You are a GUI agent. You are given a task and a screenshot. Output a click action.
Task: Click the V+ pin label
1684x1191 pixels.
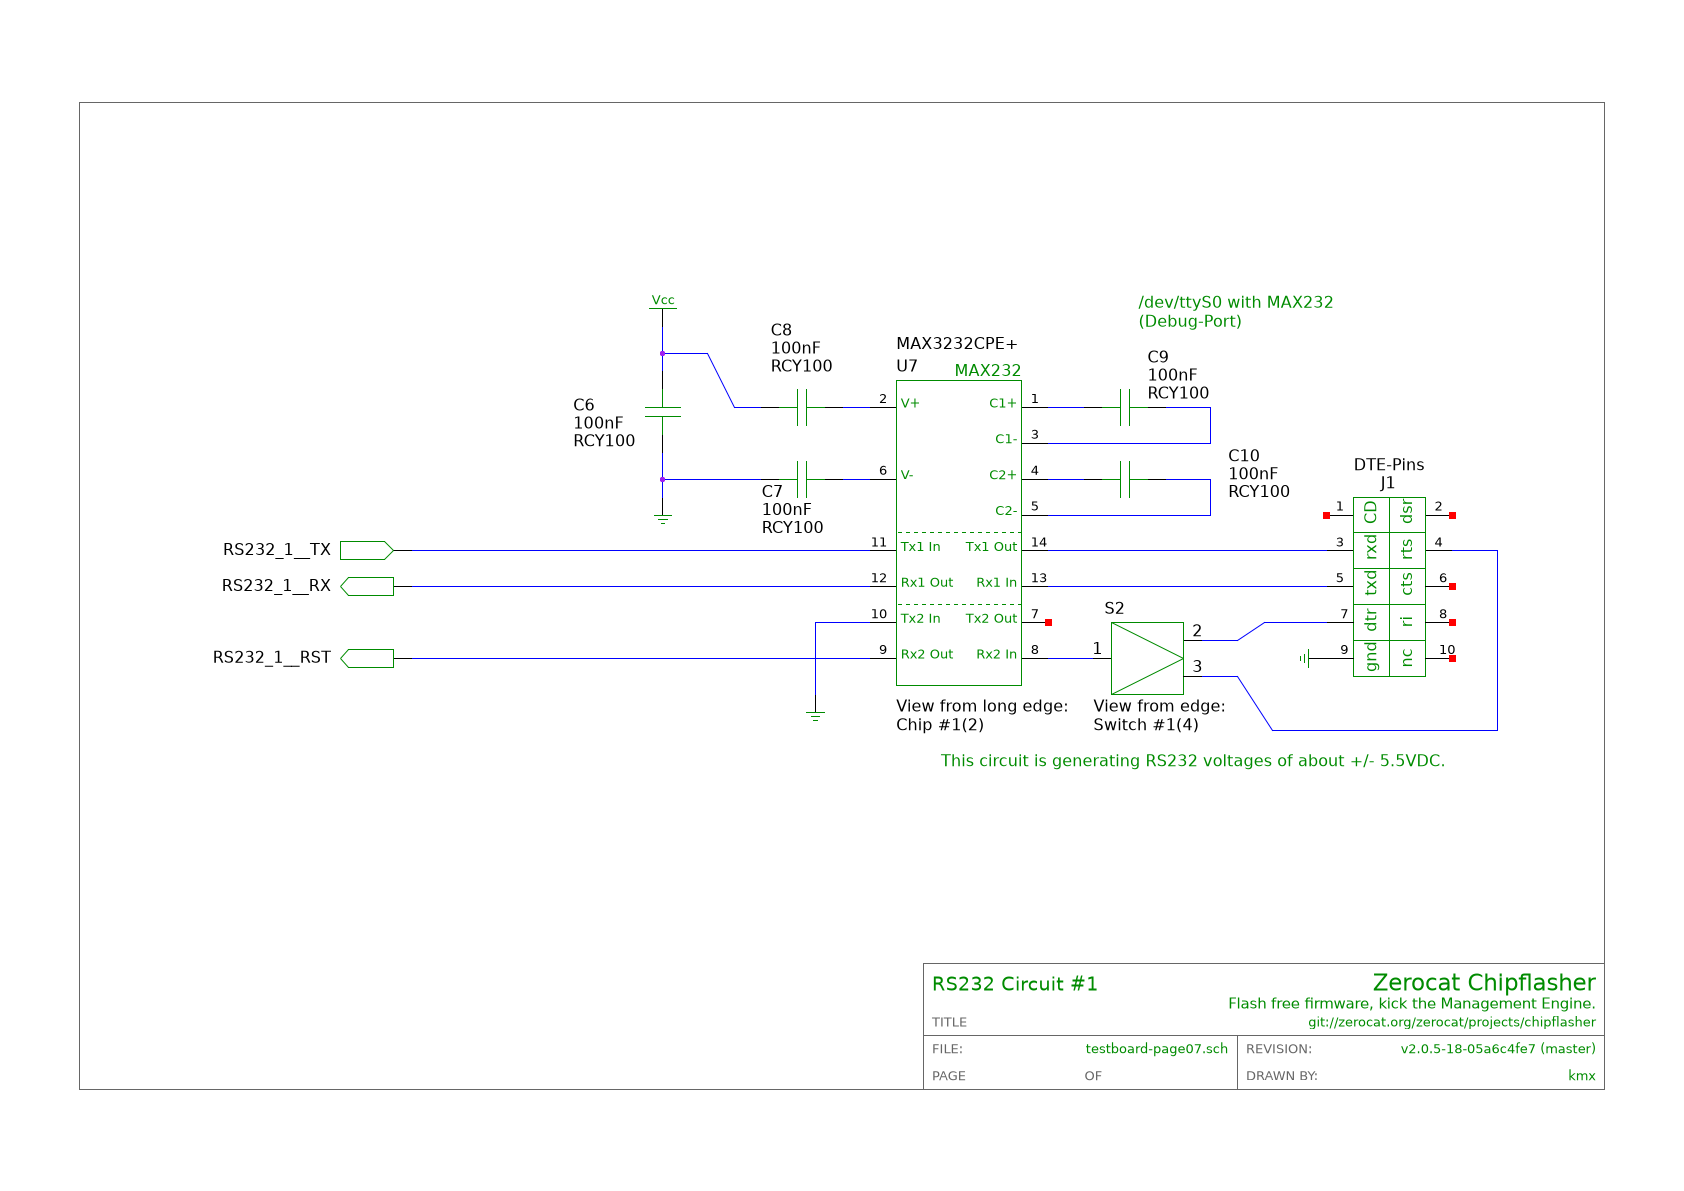tap(910, 403)
